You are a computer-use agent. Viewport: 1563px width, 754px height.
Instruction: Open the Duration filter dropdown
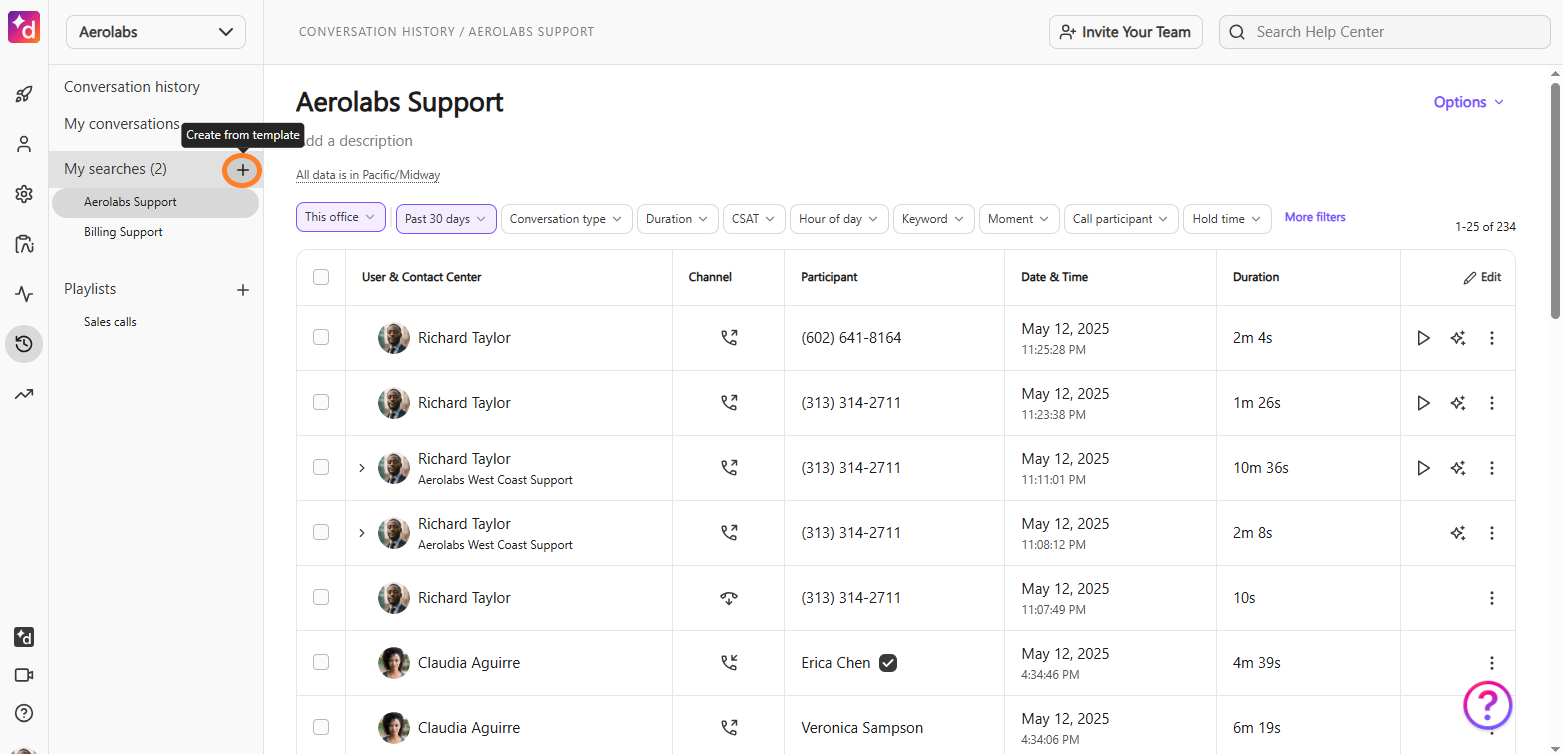678,219
